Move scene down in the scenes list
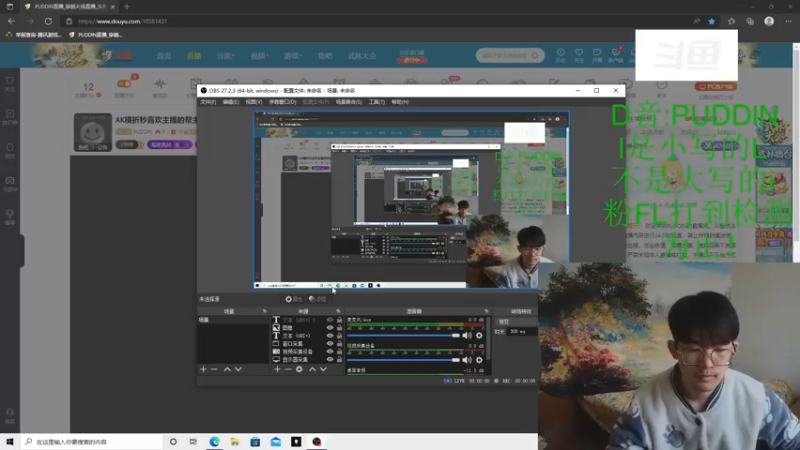 pos(238,369)
